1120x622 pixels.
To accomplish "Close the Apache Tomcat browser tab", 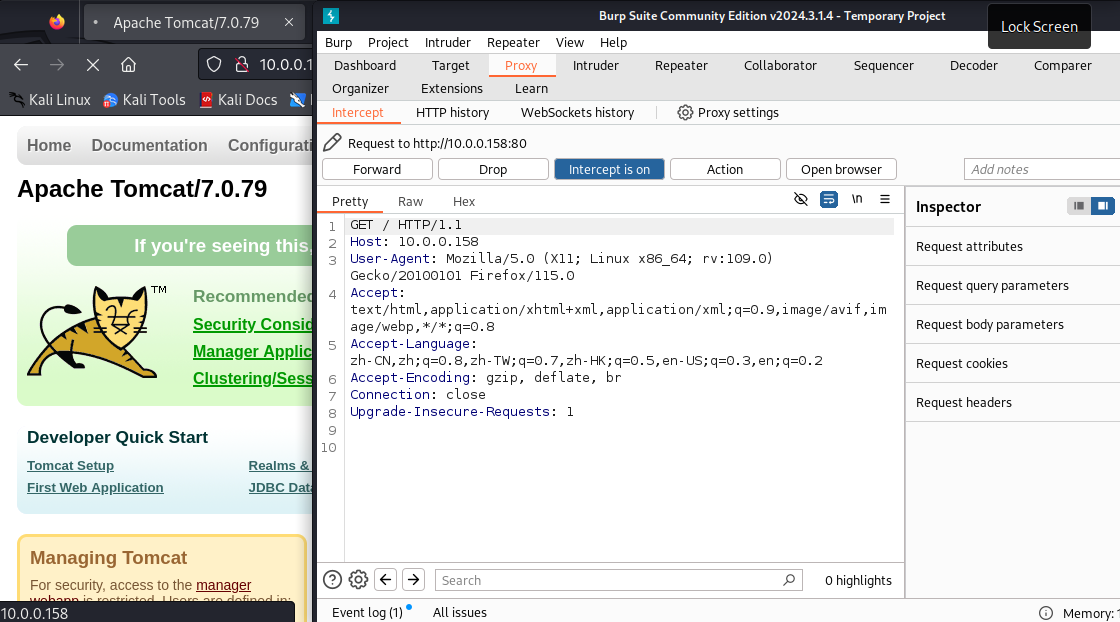I will (x=289, y=22).
